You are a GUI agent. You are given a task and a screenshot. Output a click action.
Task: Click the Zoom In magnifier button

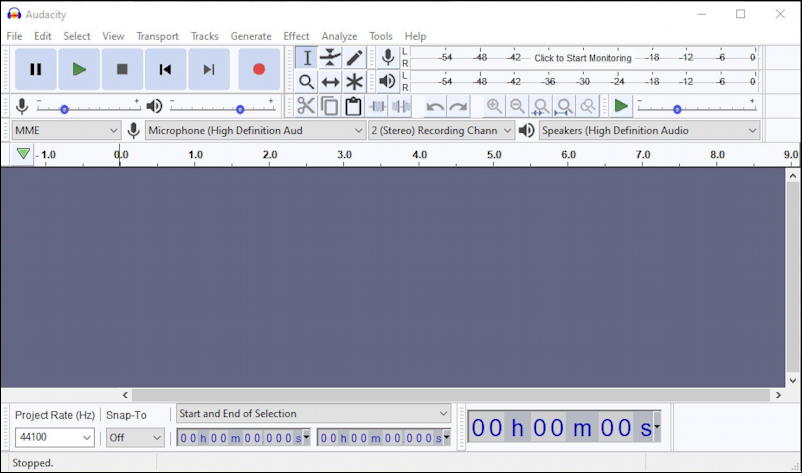click(494, 106)
